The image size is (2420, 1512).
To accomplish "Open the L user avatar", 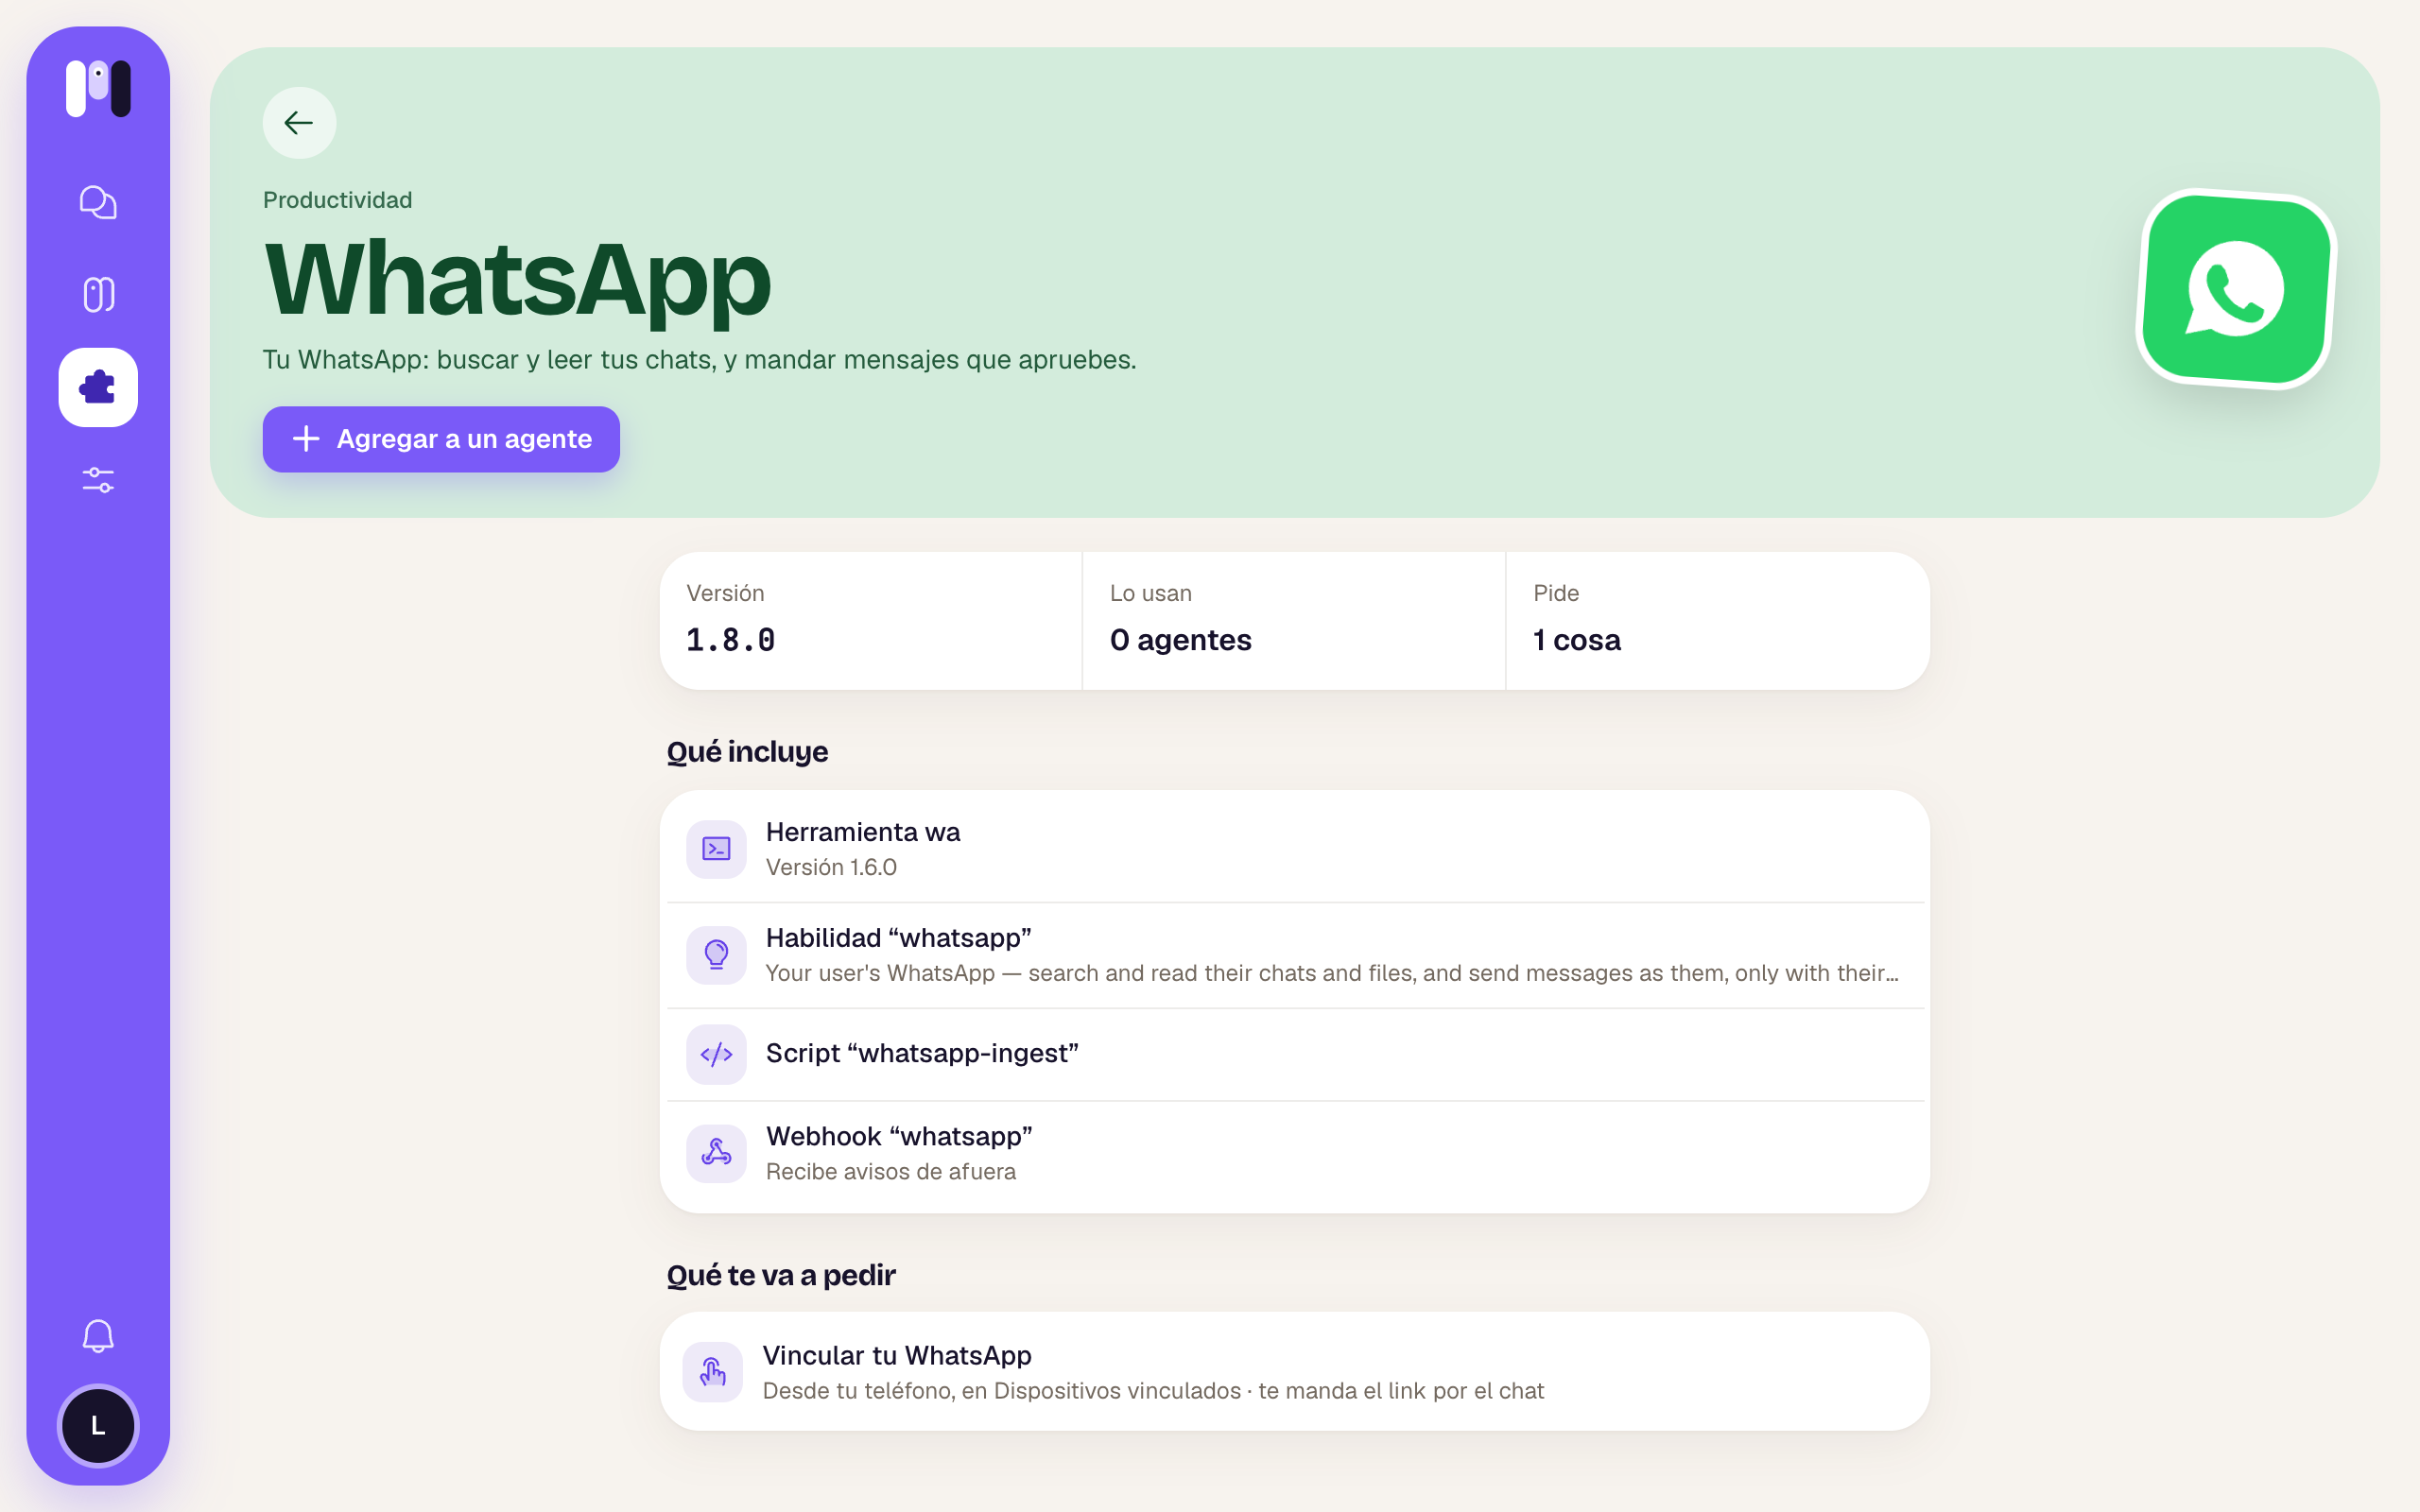I will pyautogui.click(x=98, y=1426).
